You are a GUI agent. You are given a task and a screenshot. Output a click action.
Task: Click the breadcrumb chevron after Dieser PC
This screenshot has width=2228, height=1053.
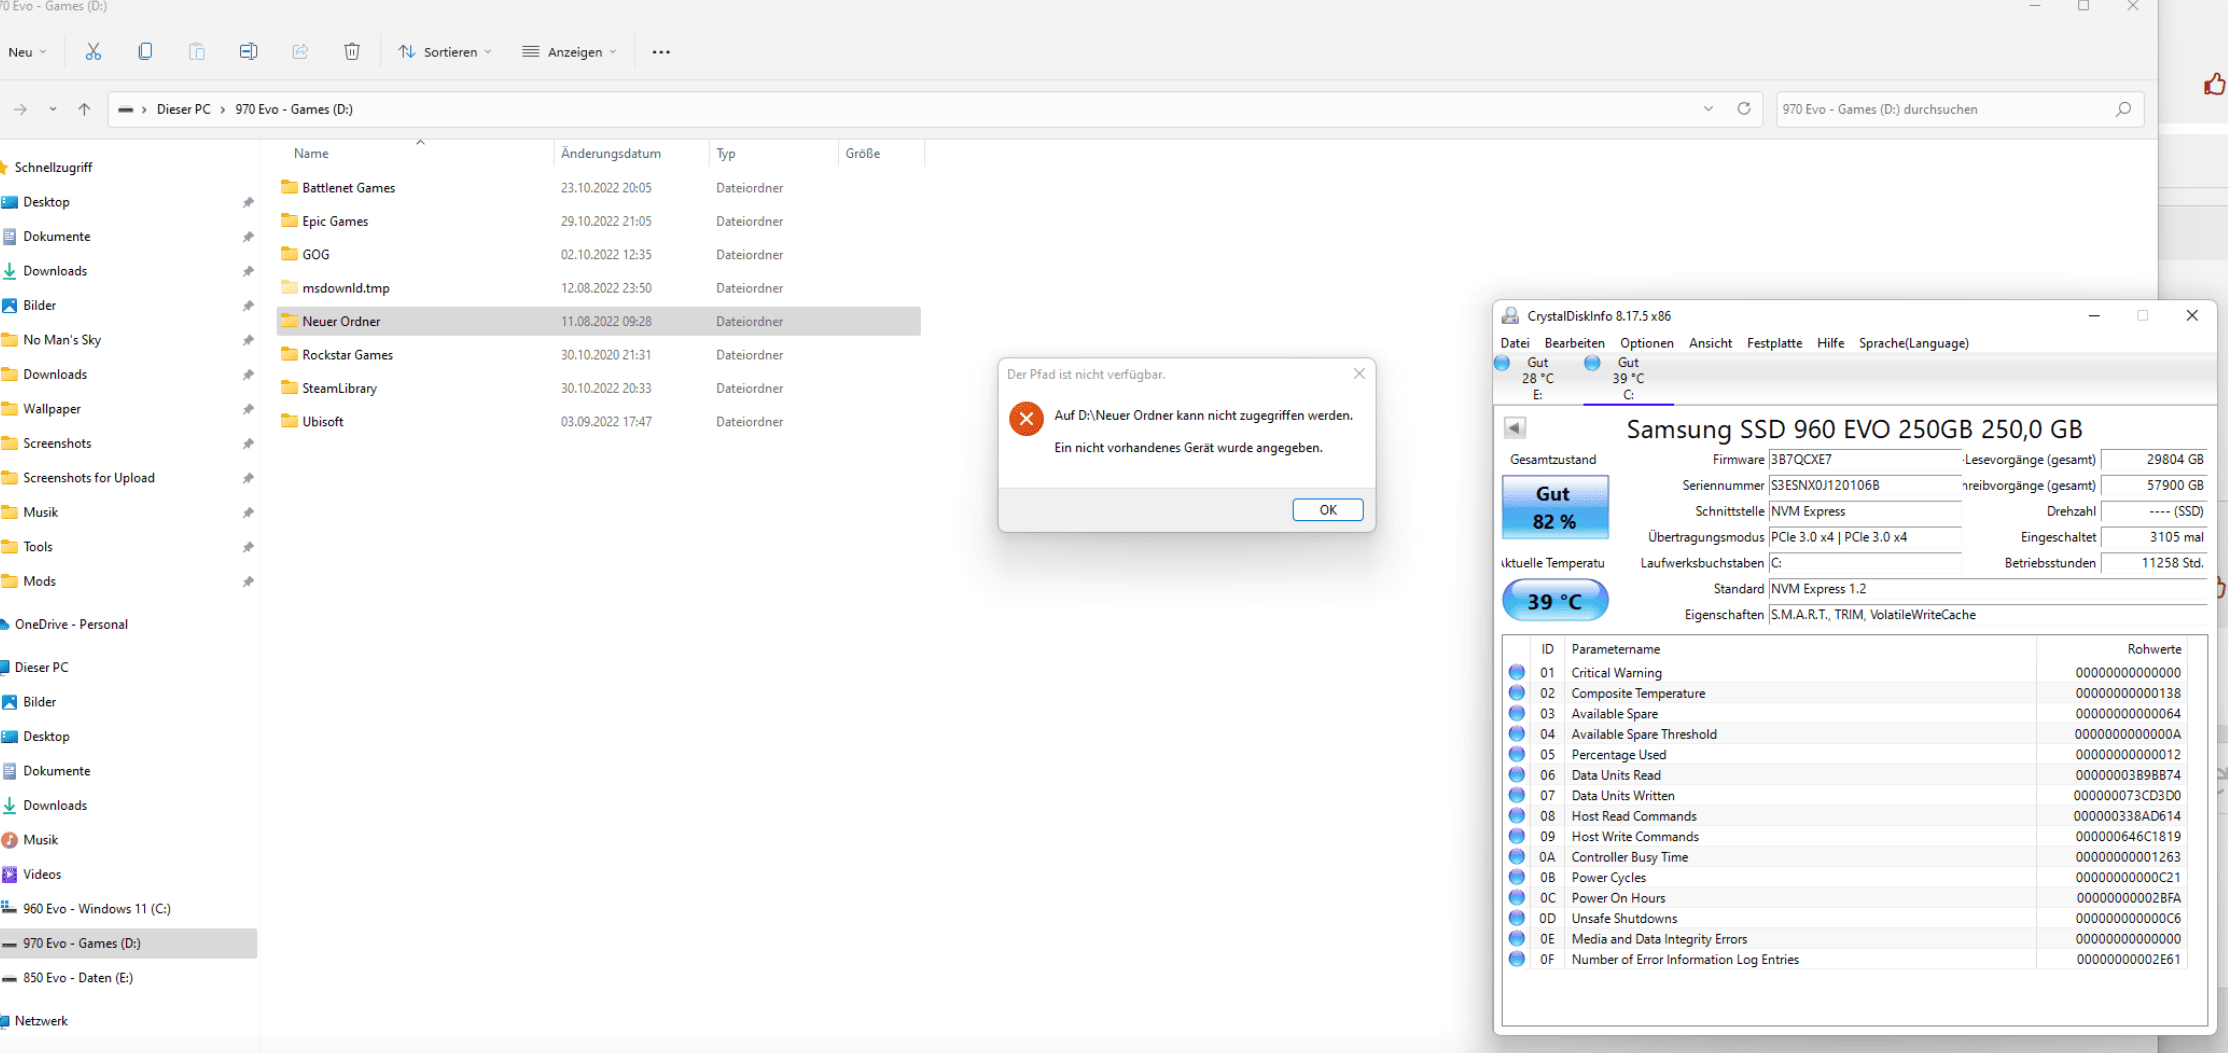[x=223, y=109]
